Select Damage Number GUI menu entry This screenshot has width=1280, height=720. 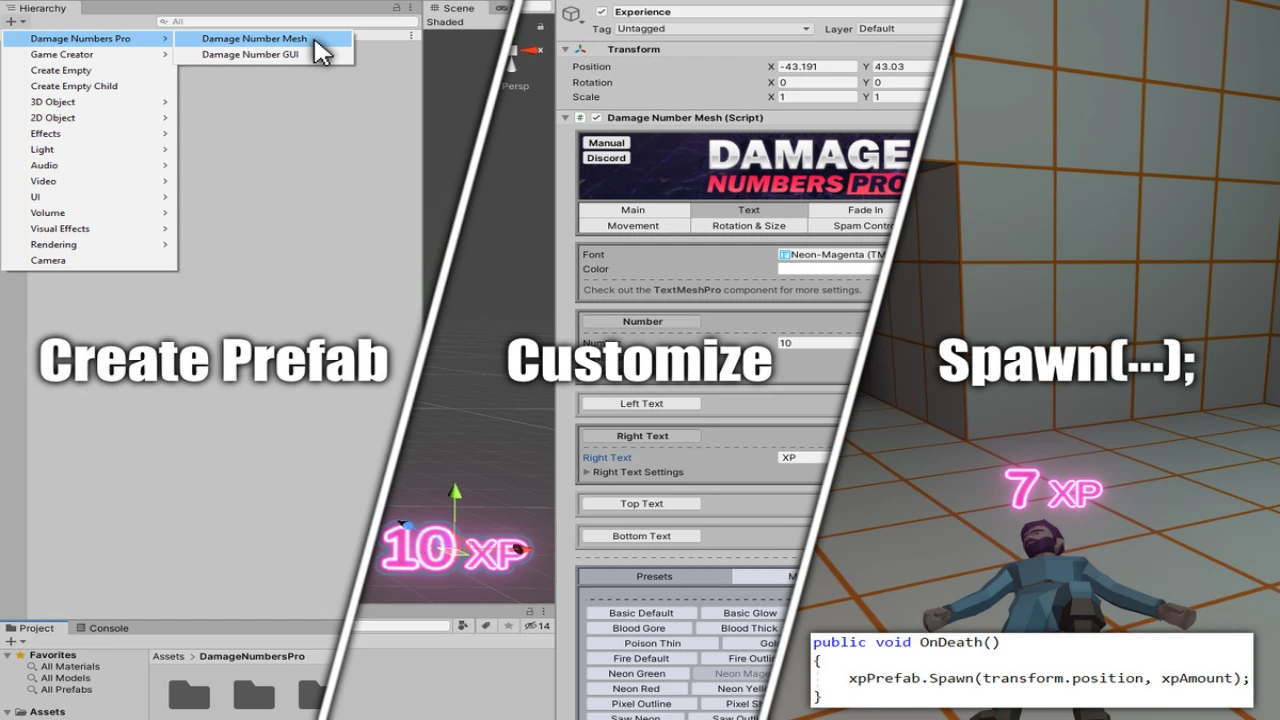(x=250, y=55)
